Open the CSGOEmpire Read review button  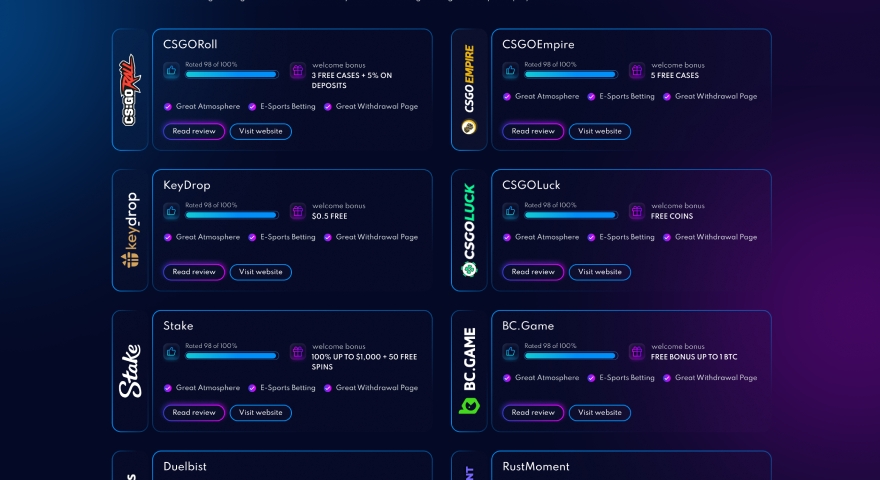point(533,131)
